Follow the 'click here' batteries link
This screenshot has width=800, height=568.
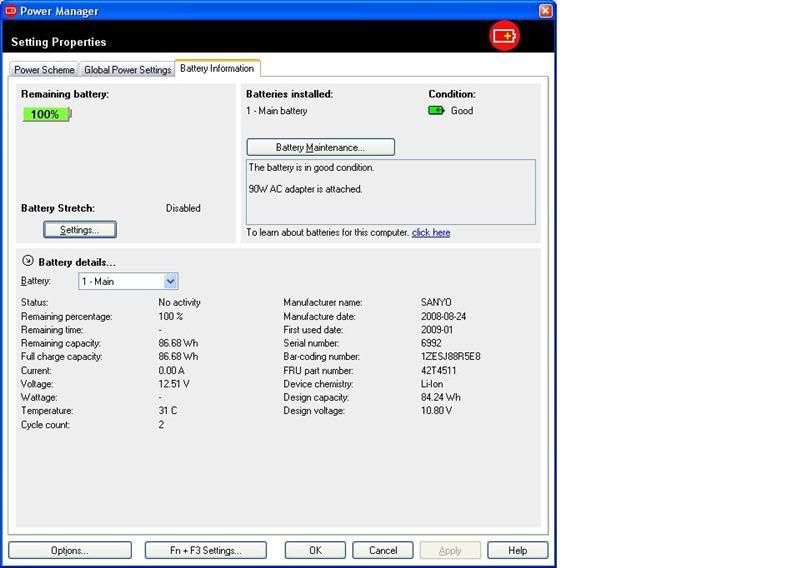[431, 233]
